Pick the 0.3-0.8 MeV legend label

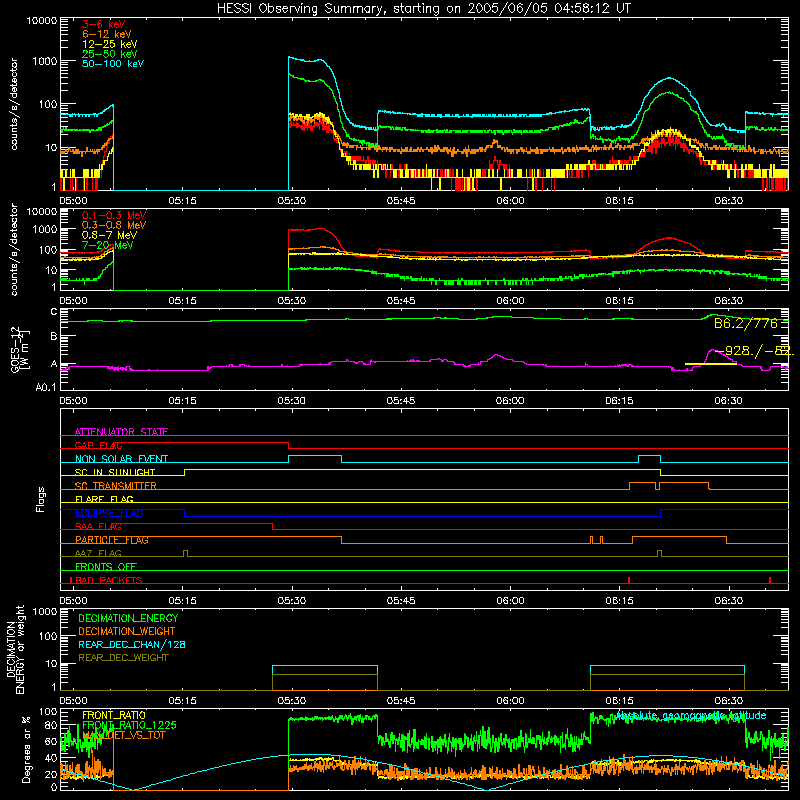tap(114, 225)
